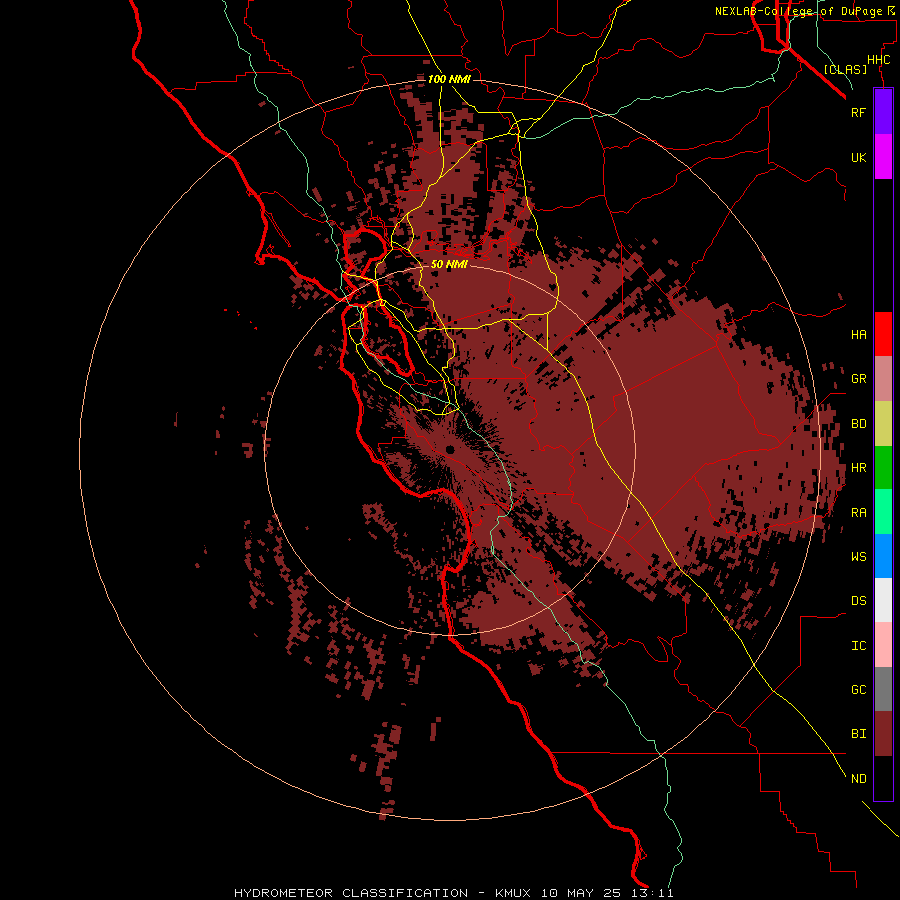Click the 'HYDROMETEOR CLASSIFICATION' title text
The image size is (900, 900).
pos(351,893)
